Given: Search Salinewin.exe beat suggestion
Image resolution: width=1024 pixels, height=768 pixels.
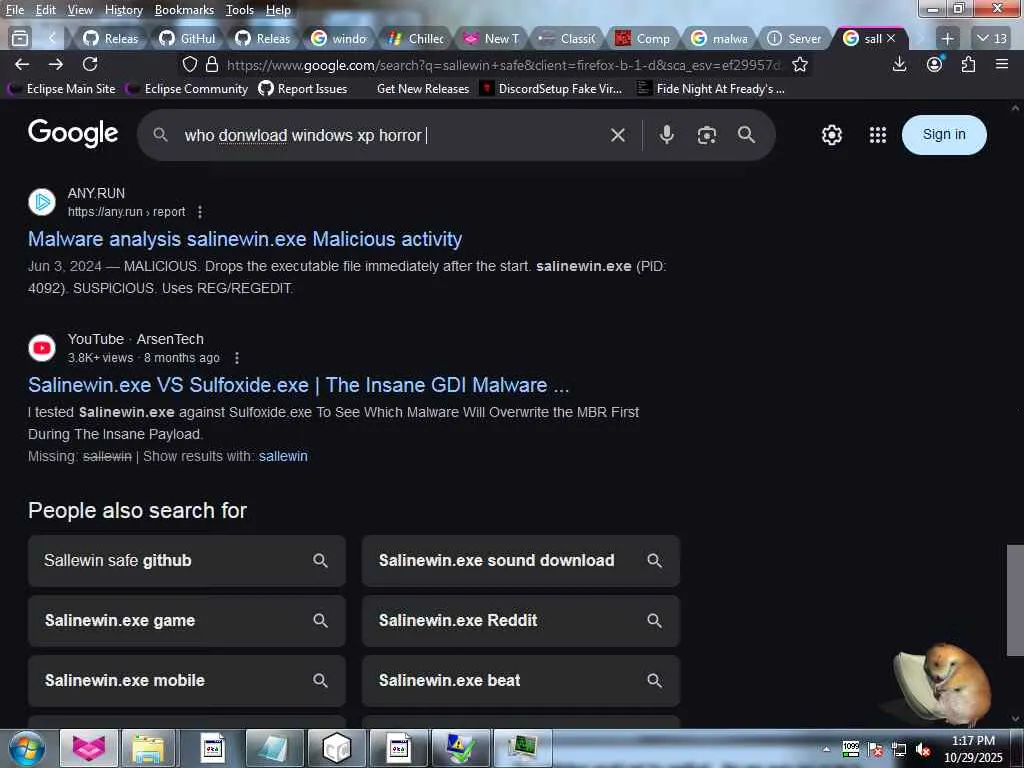Looking at the screenshot, I should 520,680.
